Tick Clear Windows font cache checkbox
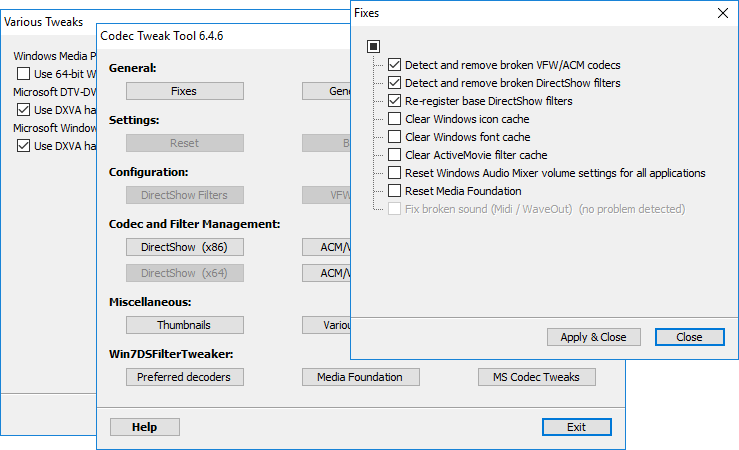739x450 pixels. point(394,137)
